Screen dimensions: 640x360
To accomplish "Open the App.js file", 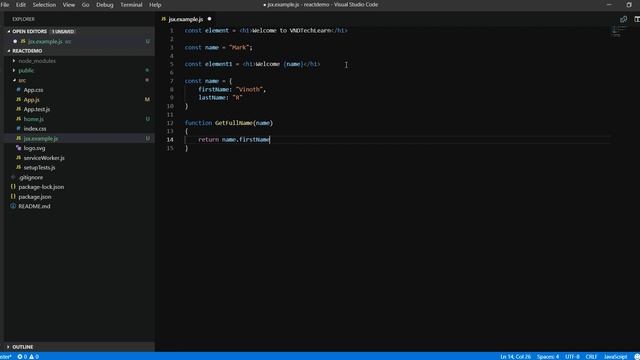I will (80, 100).
